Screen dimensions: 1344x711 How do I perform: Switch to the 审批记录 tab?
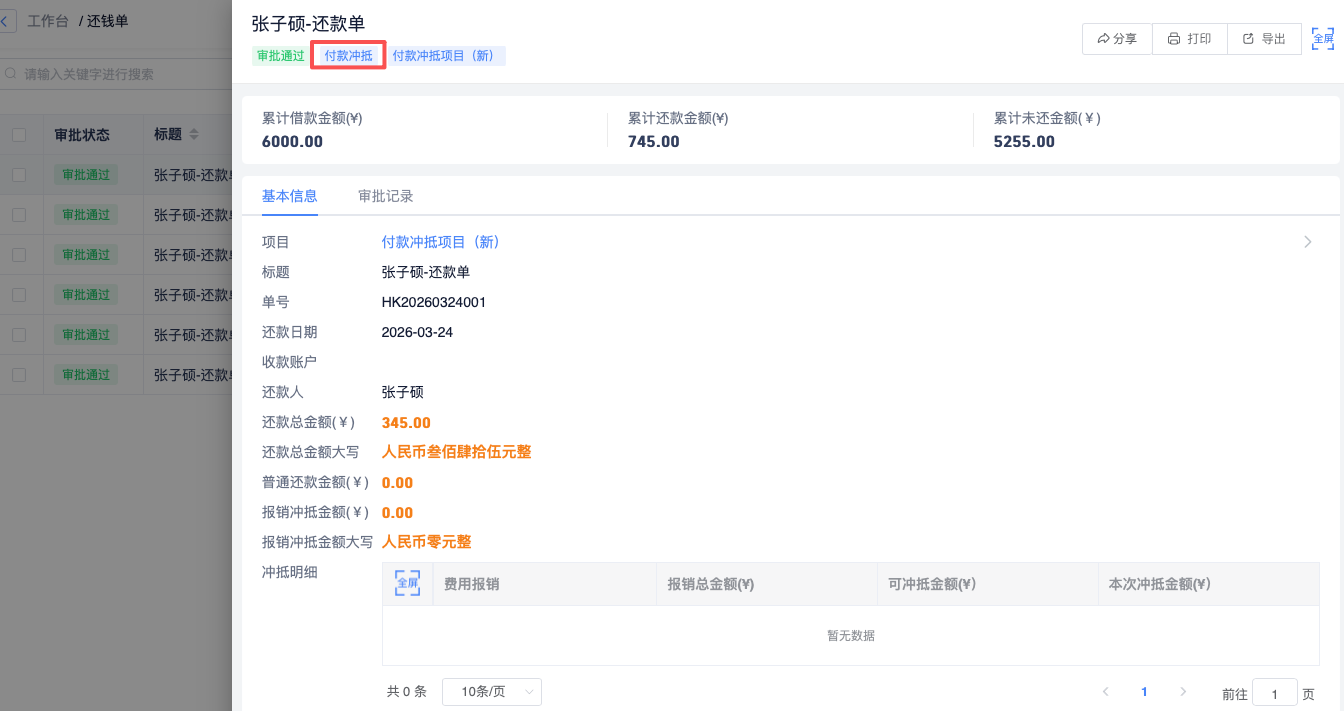pos(385,196)
